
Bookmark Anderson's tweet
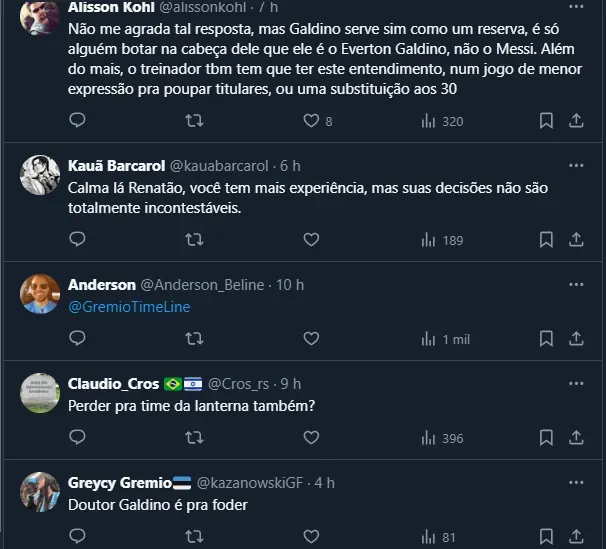[546, 339]
